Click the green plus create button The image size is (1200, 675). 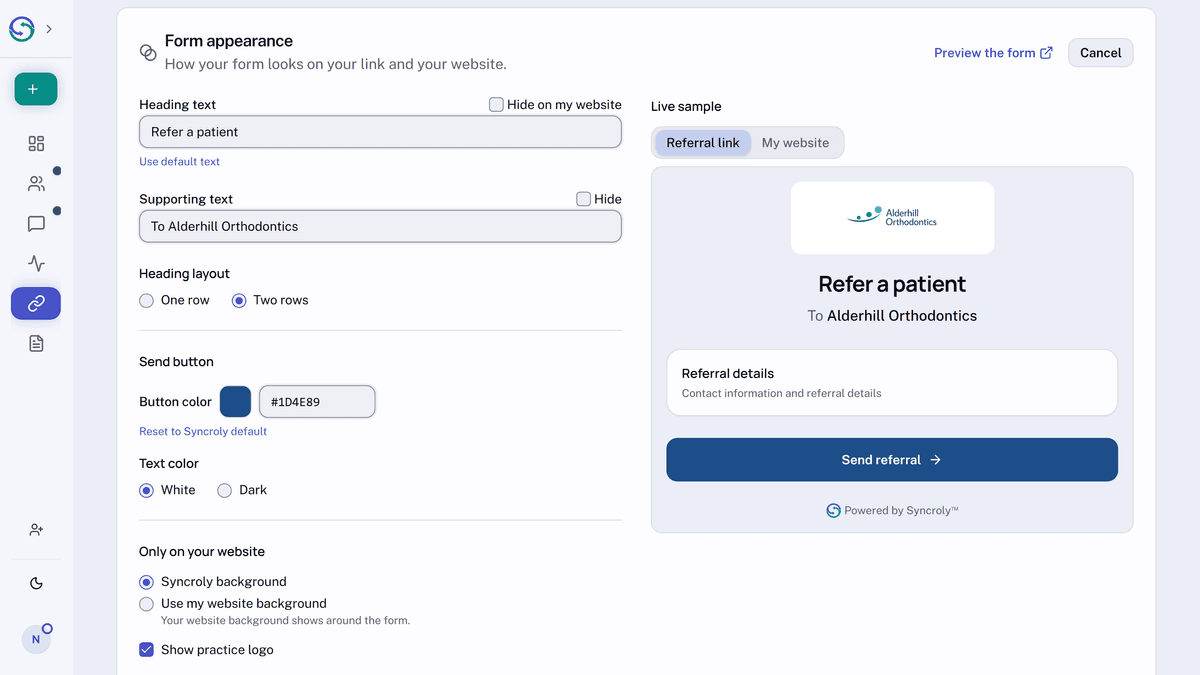[36, 89]
